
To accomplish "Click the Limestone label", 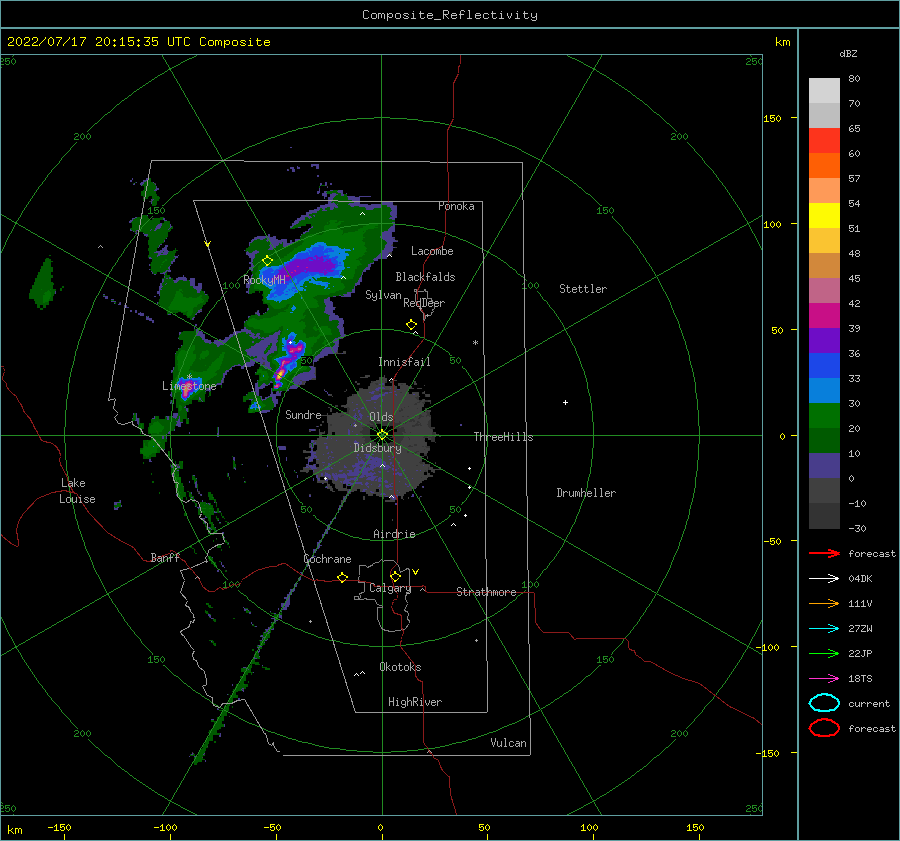I will tap(189, 386).
